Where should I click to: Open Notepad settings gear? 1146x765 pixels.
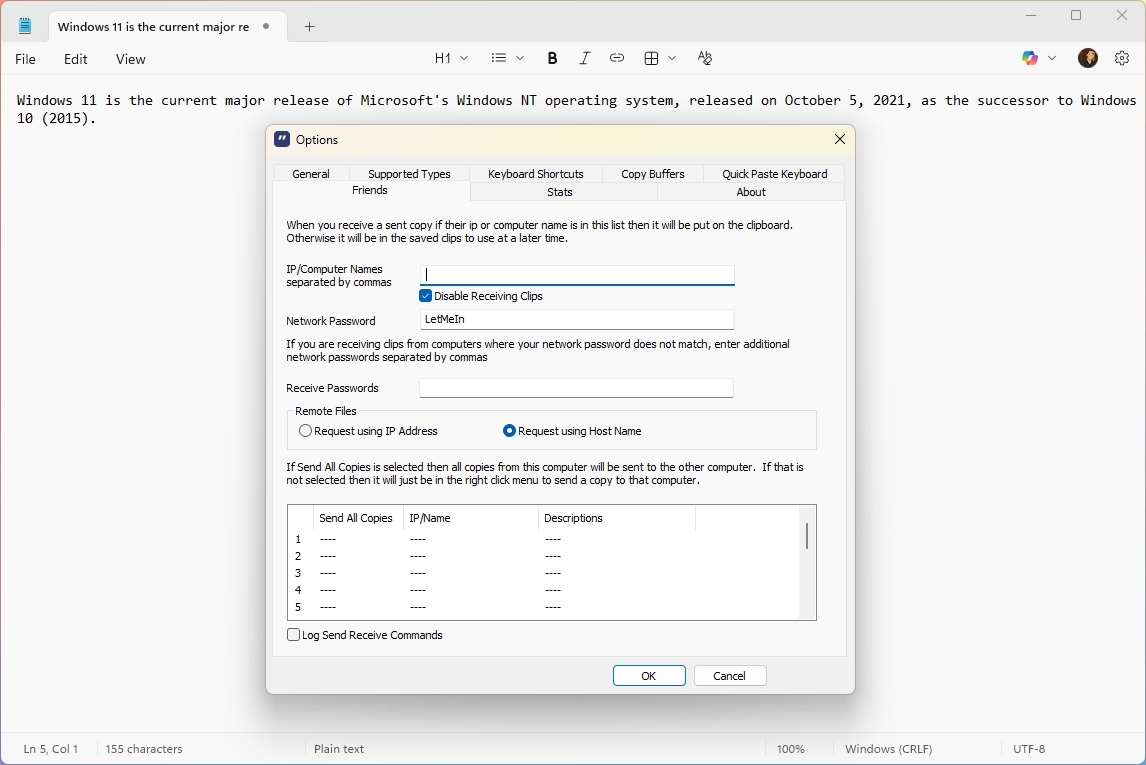pyautogui.click(x=1122, y=58)
